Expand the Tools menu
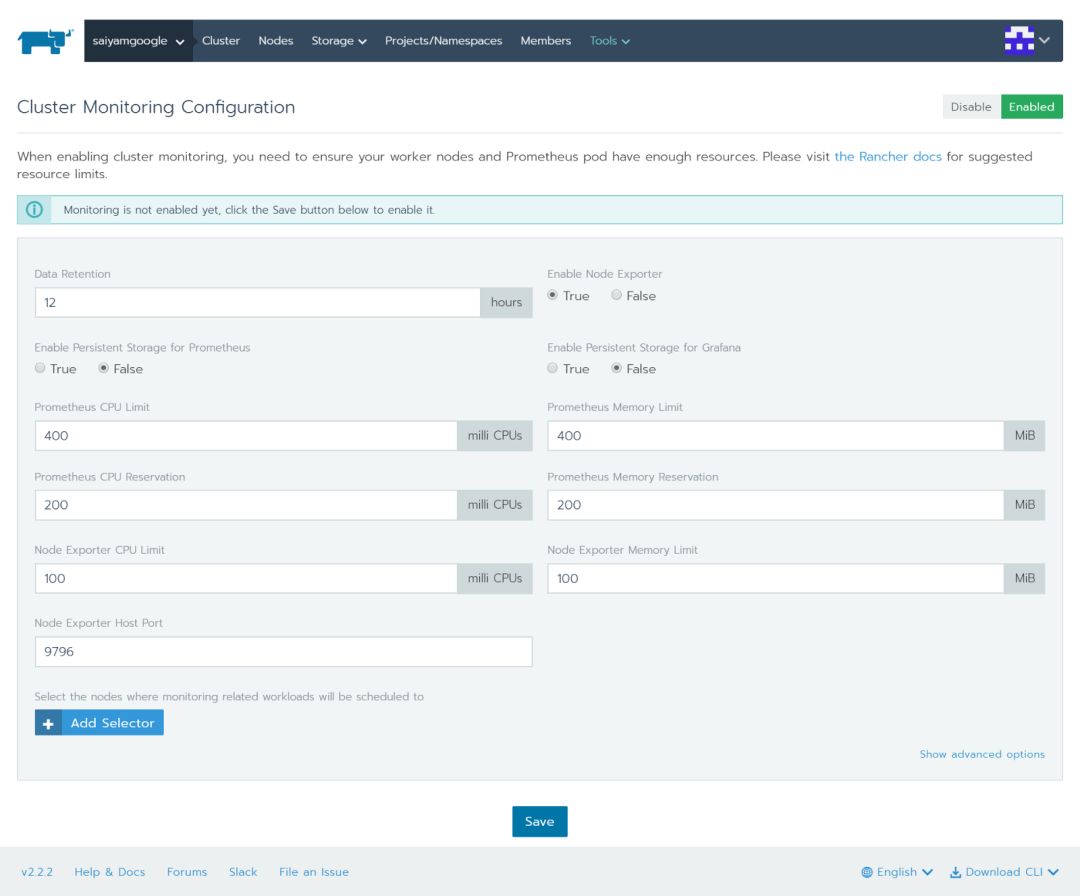The image size is (1080, 896). 610,41
